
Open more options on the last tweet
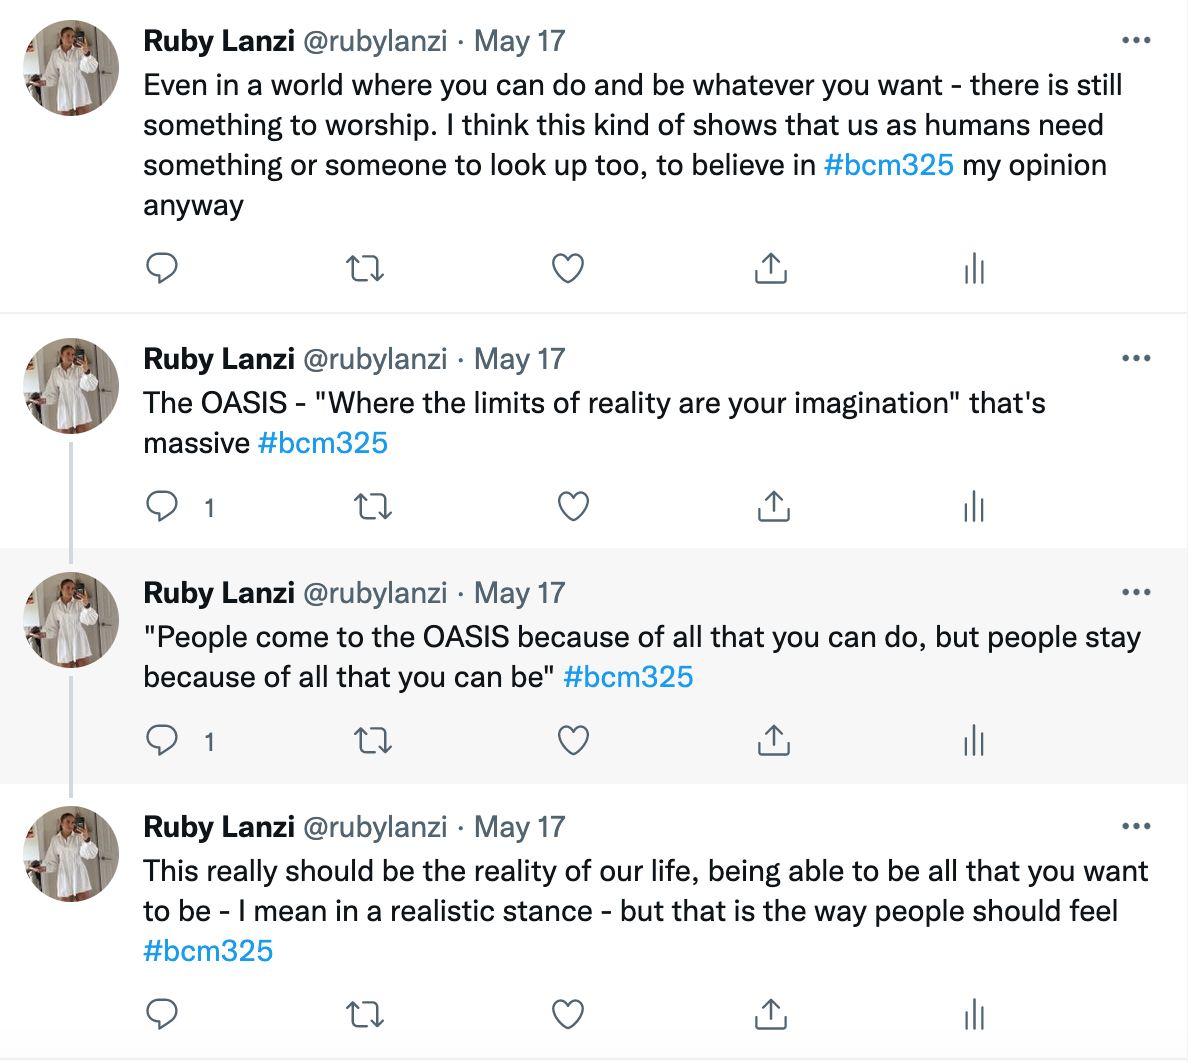pos(1136,827)
